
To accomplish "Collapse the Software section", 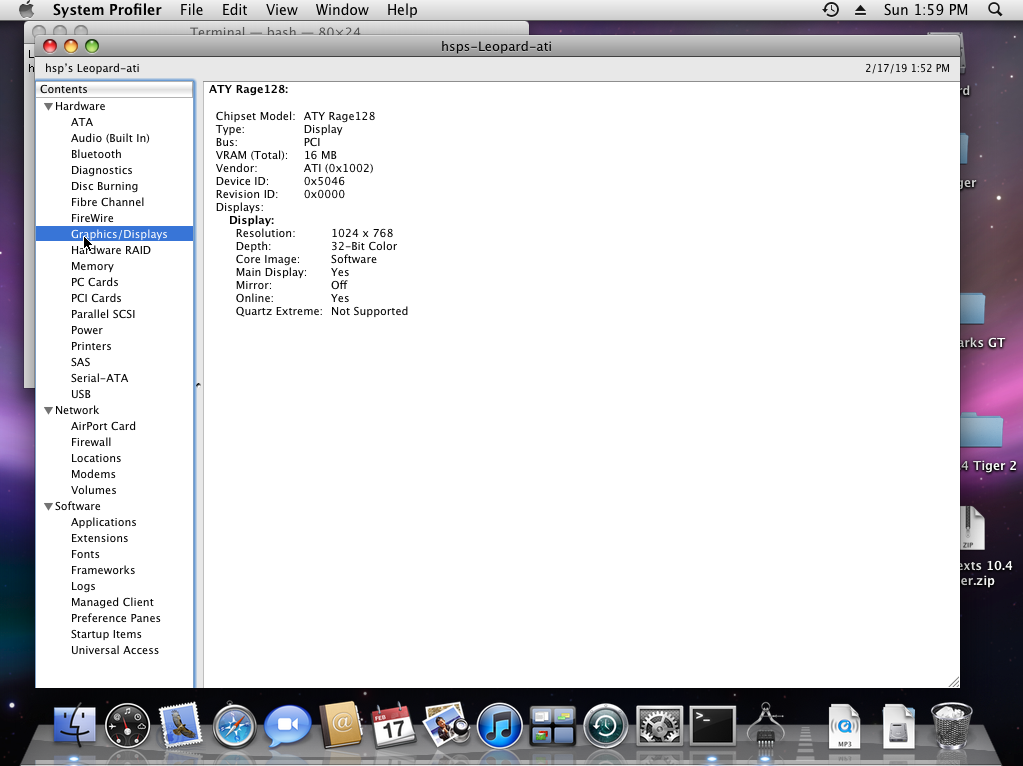I will (48, 506).
